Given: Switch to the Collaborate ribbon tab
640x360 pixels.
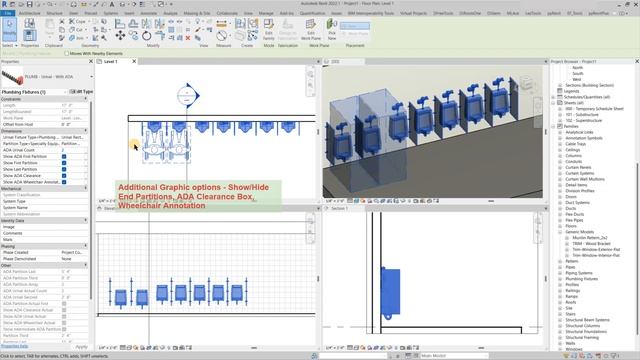Looking at the screenshot, I should tap(227, 13).
